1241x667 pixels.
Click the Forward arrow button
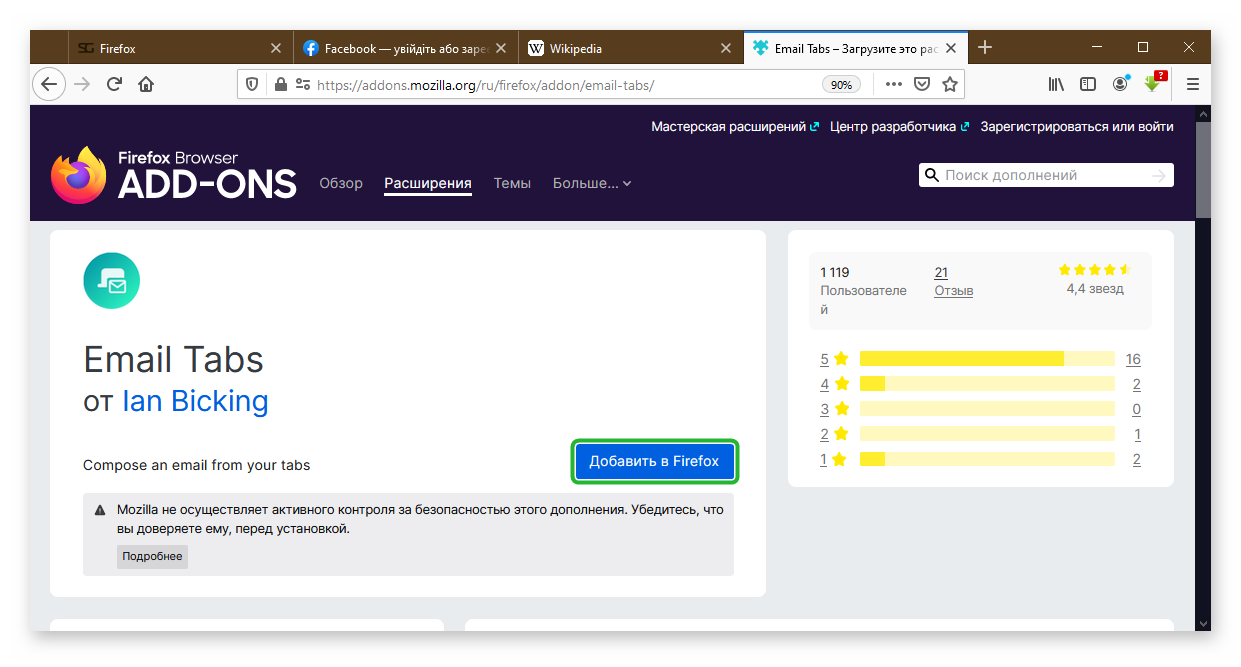tap(82, 84)
